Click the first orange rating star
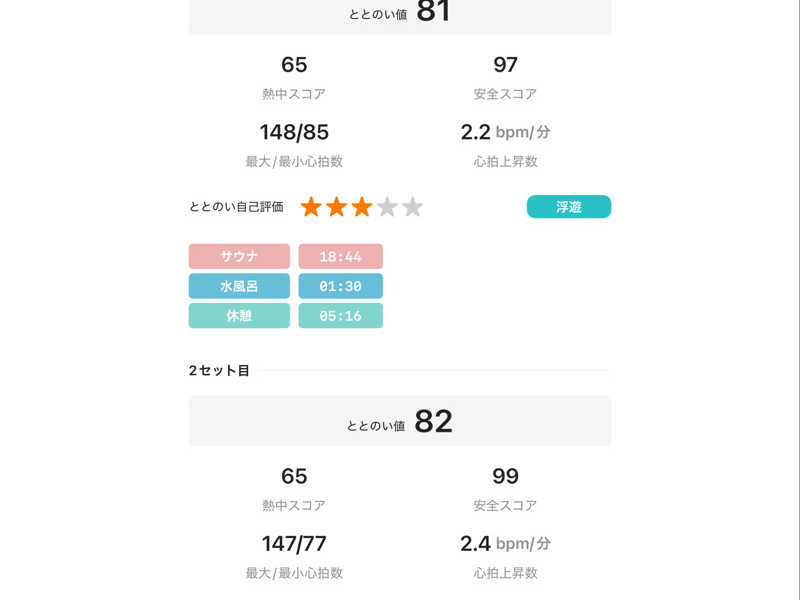This screenshot has width=800, height=600. pyautogui.click(x=311, y=207)
